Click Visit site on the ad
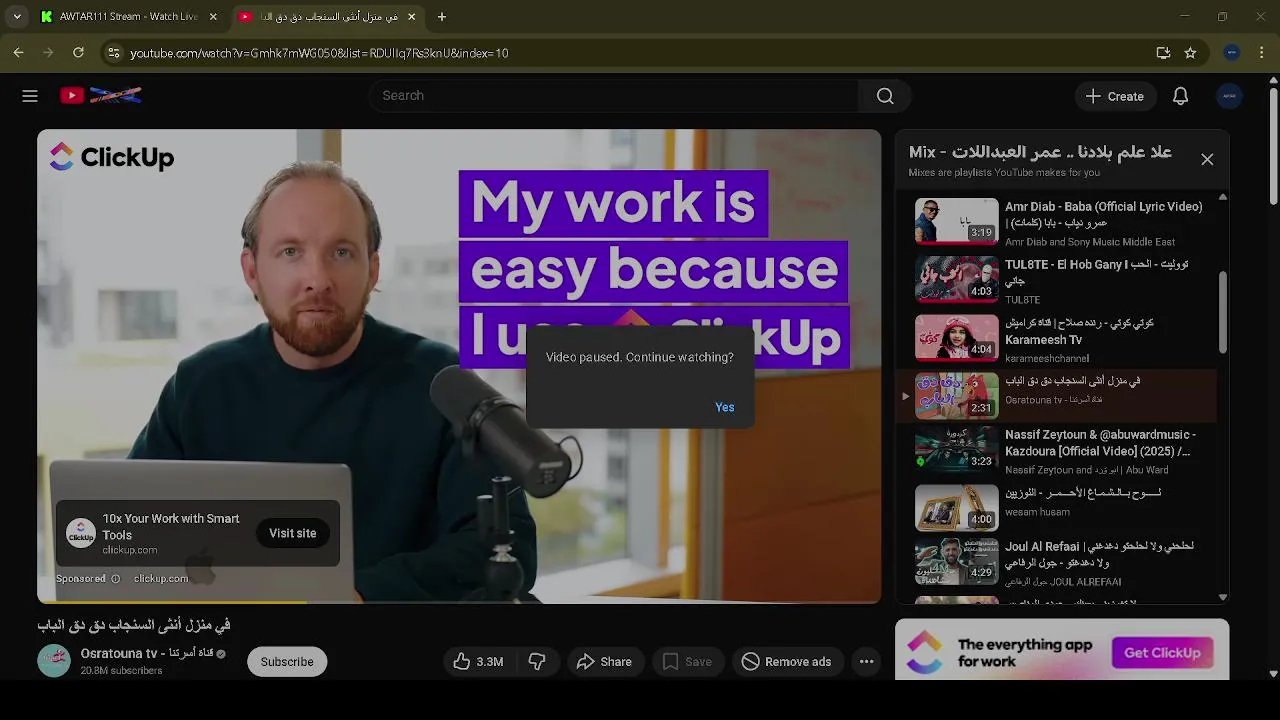This screenshot has height=720, width=1280. (x=292, y=533)
